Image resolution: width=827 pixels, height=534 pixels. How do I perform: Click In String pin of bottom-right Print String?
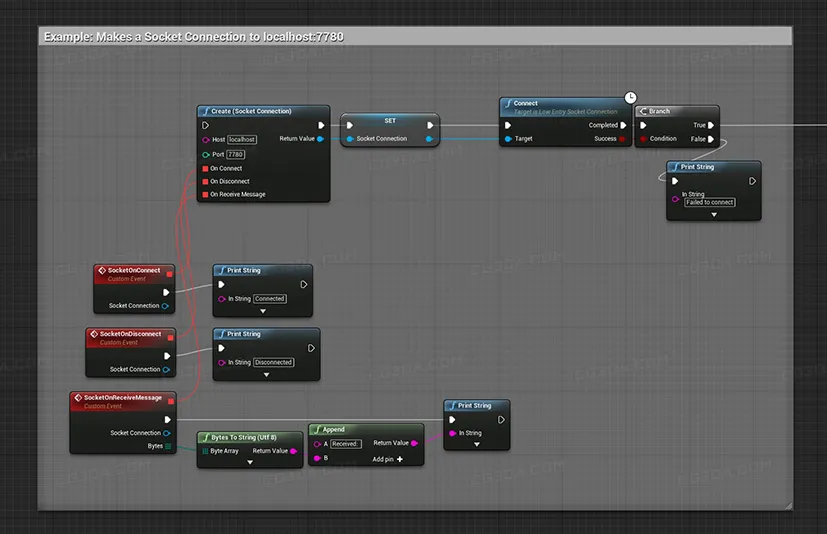(453, 433)
